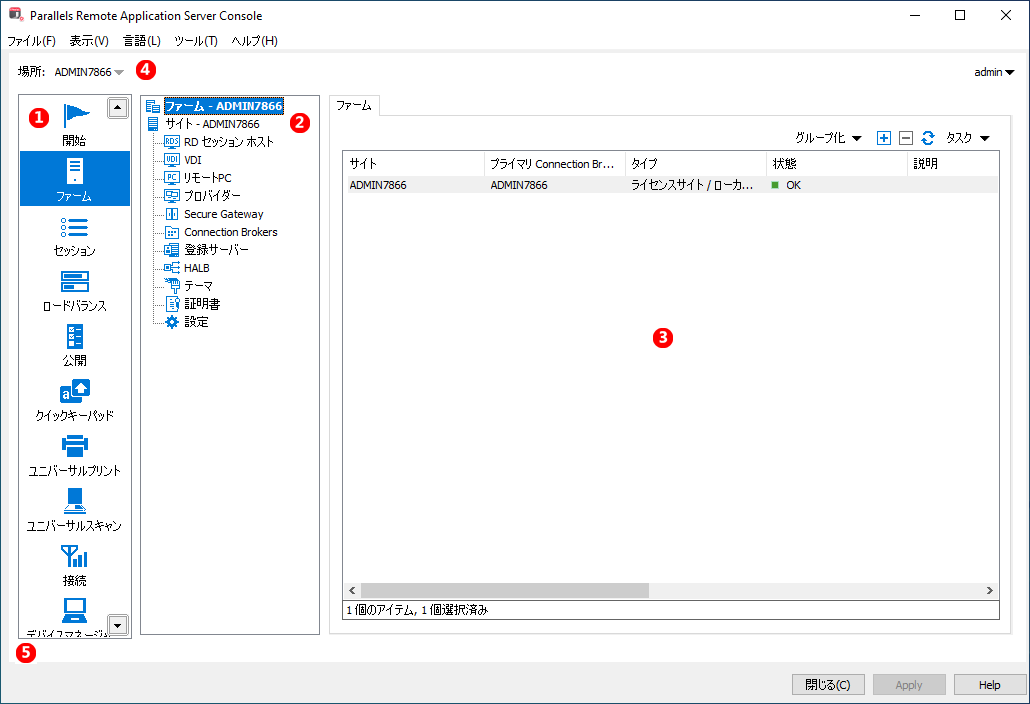Open テーマ node in tree
The image size is (1030, 704).
(x=198, y=286)
